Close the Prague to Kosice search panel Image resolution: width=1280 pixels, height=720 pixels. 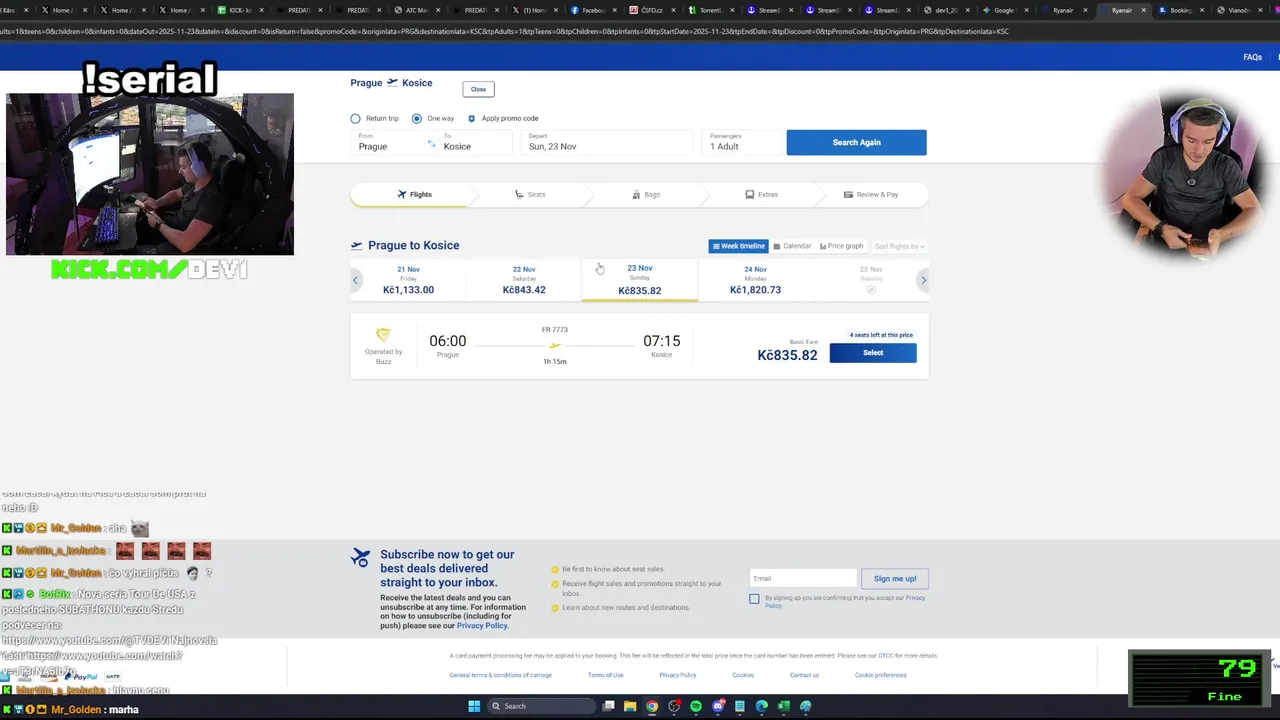pos(478,89)
